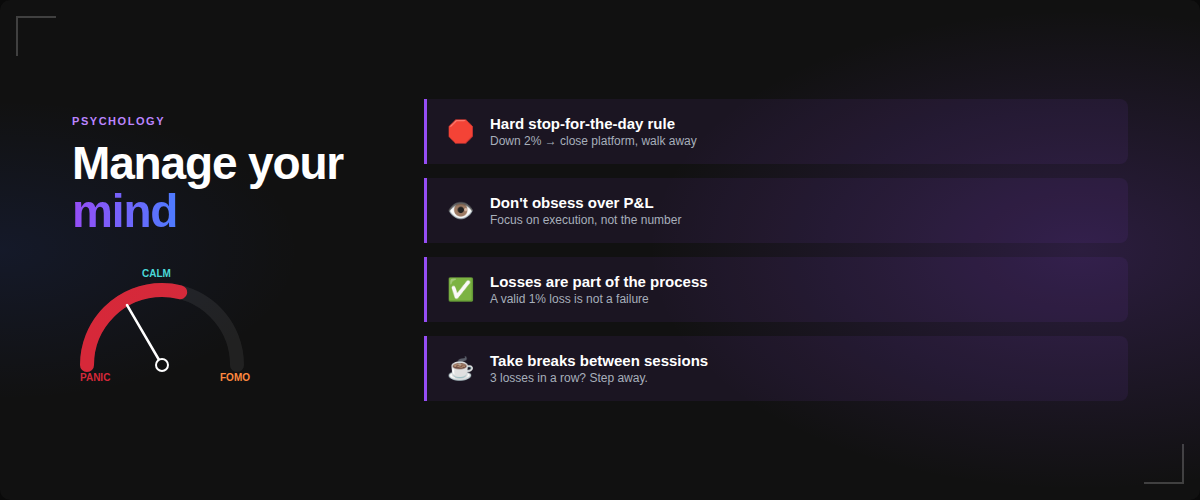Image resolution: width=1200 pixels, height=500 pixels.
Task: Click the eye icon beside P&L rule
Action: pyautogui.click(x=460, y=211)
